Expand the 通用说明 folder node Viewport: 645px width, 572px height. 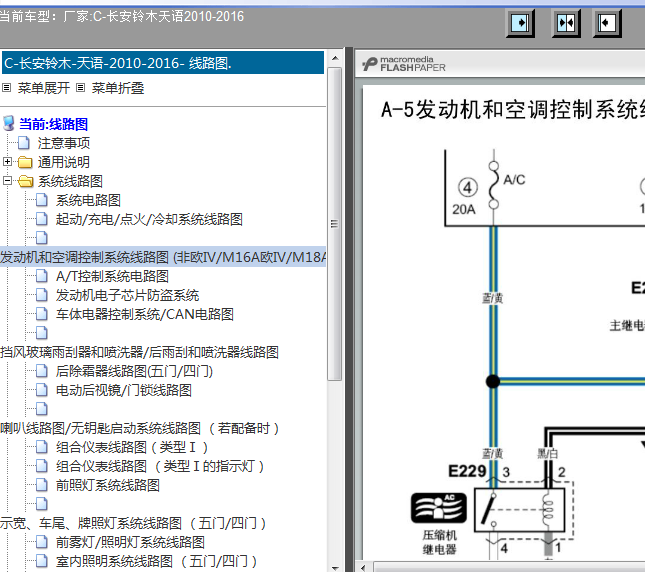coord(7,162)
